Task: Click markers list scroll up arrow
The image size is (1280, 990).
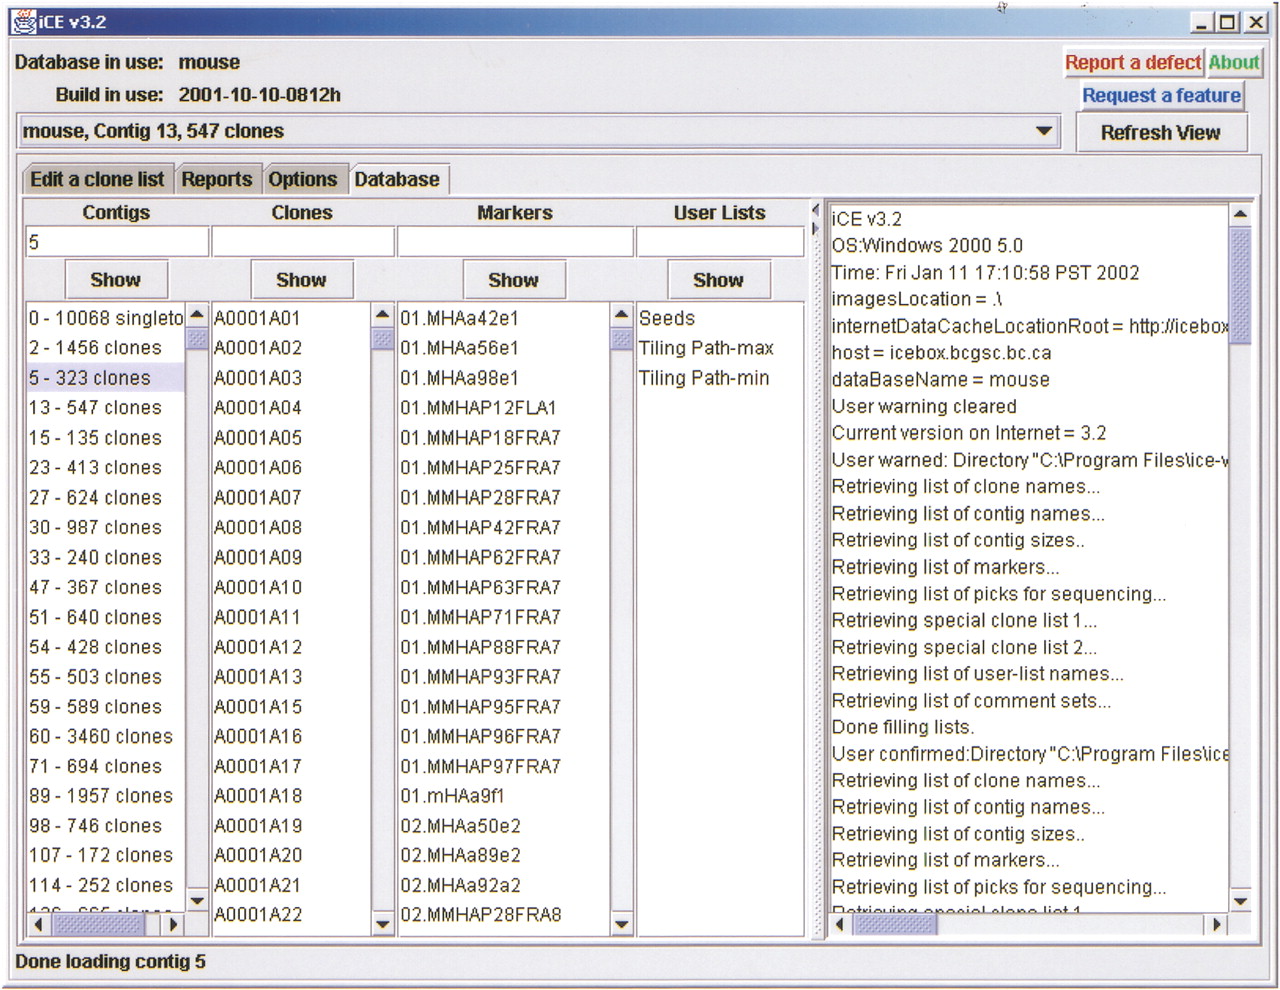Action: (x=622, y=315)
